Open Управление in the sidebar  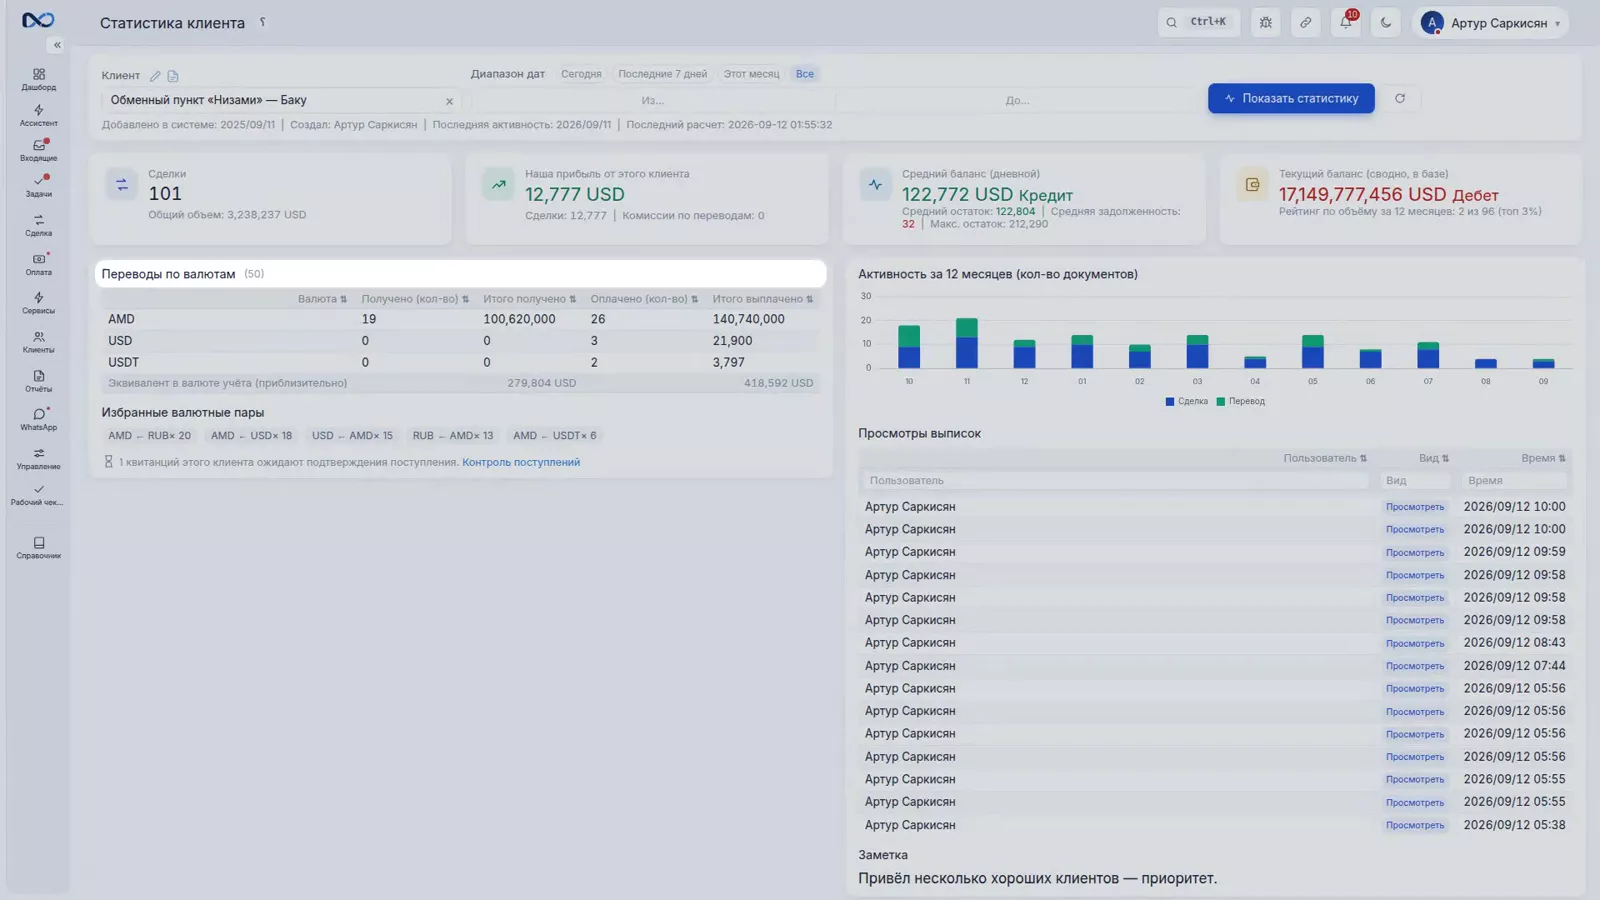click(x=38, y=459)
